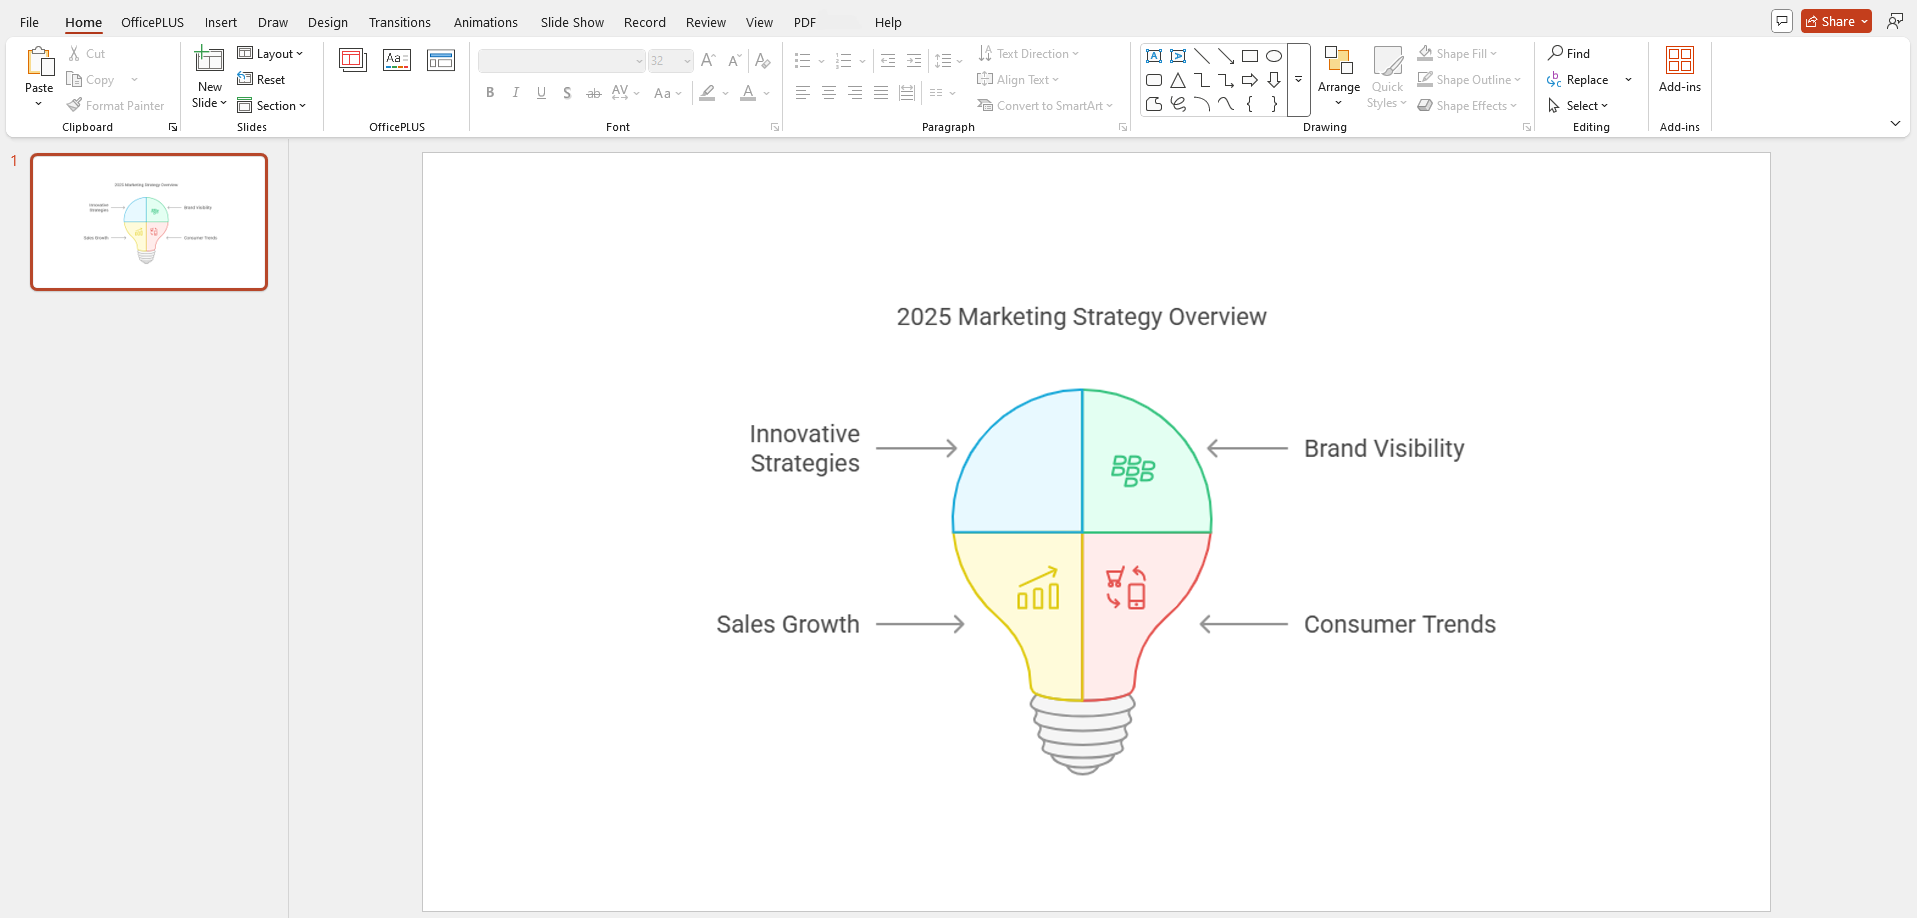Open Quick Styles gallery
Image resolution: width=1917 pixels, height=918 pixels.
[1387, 77]
